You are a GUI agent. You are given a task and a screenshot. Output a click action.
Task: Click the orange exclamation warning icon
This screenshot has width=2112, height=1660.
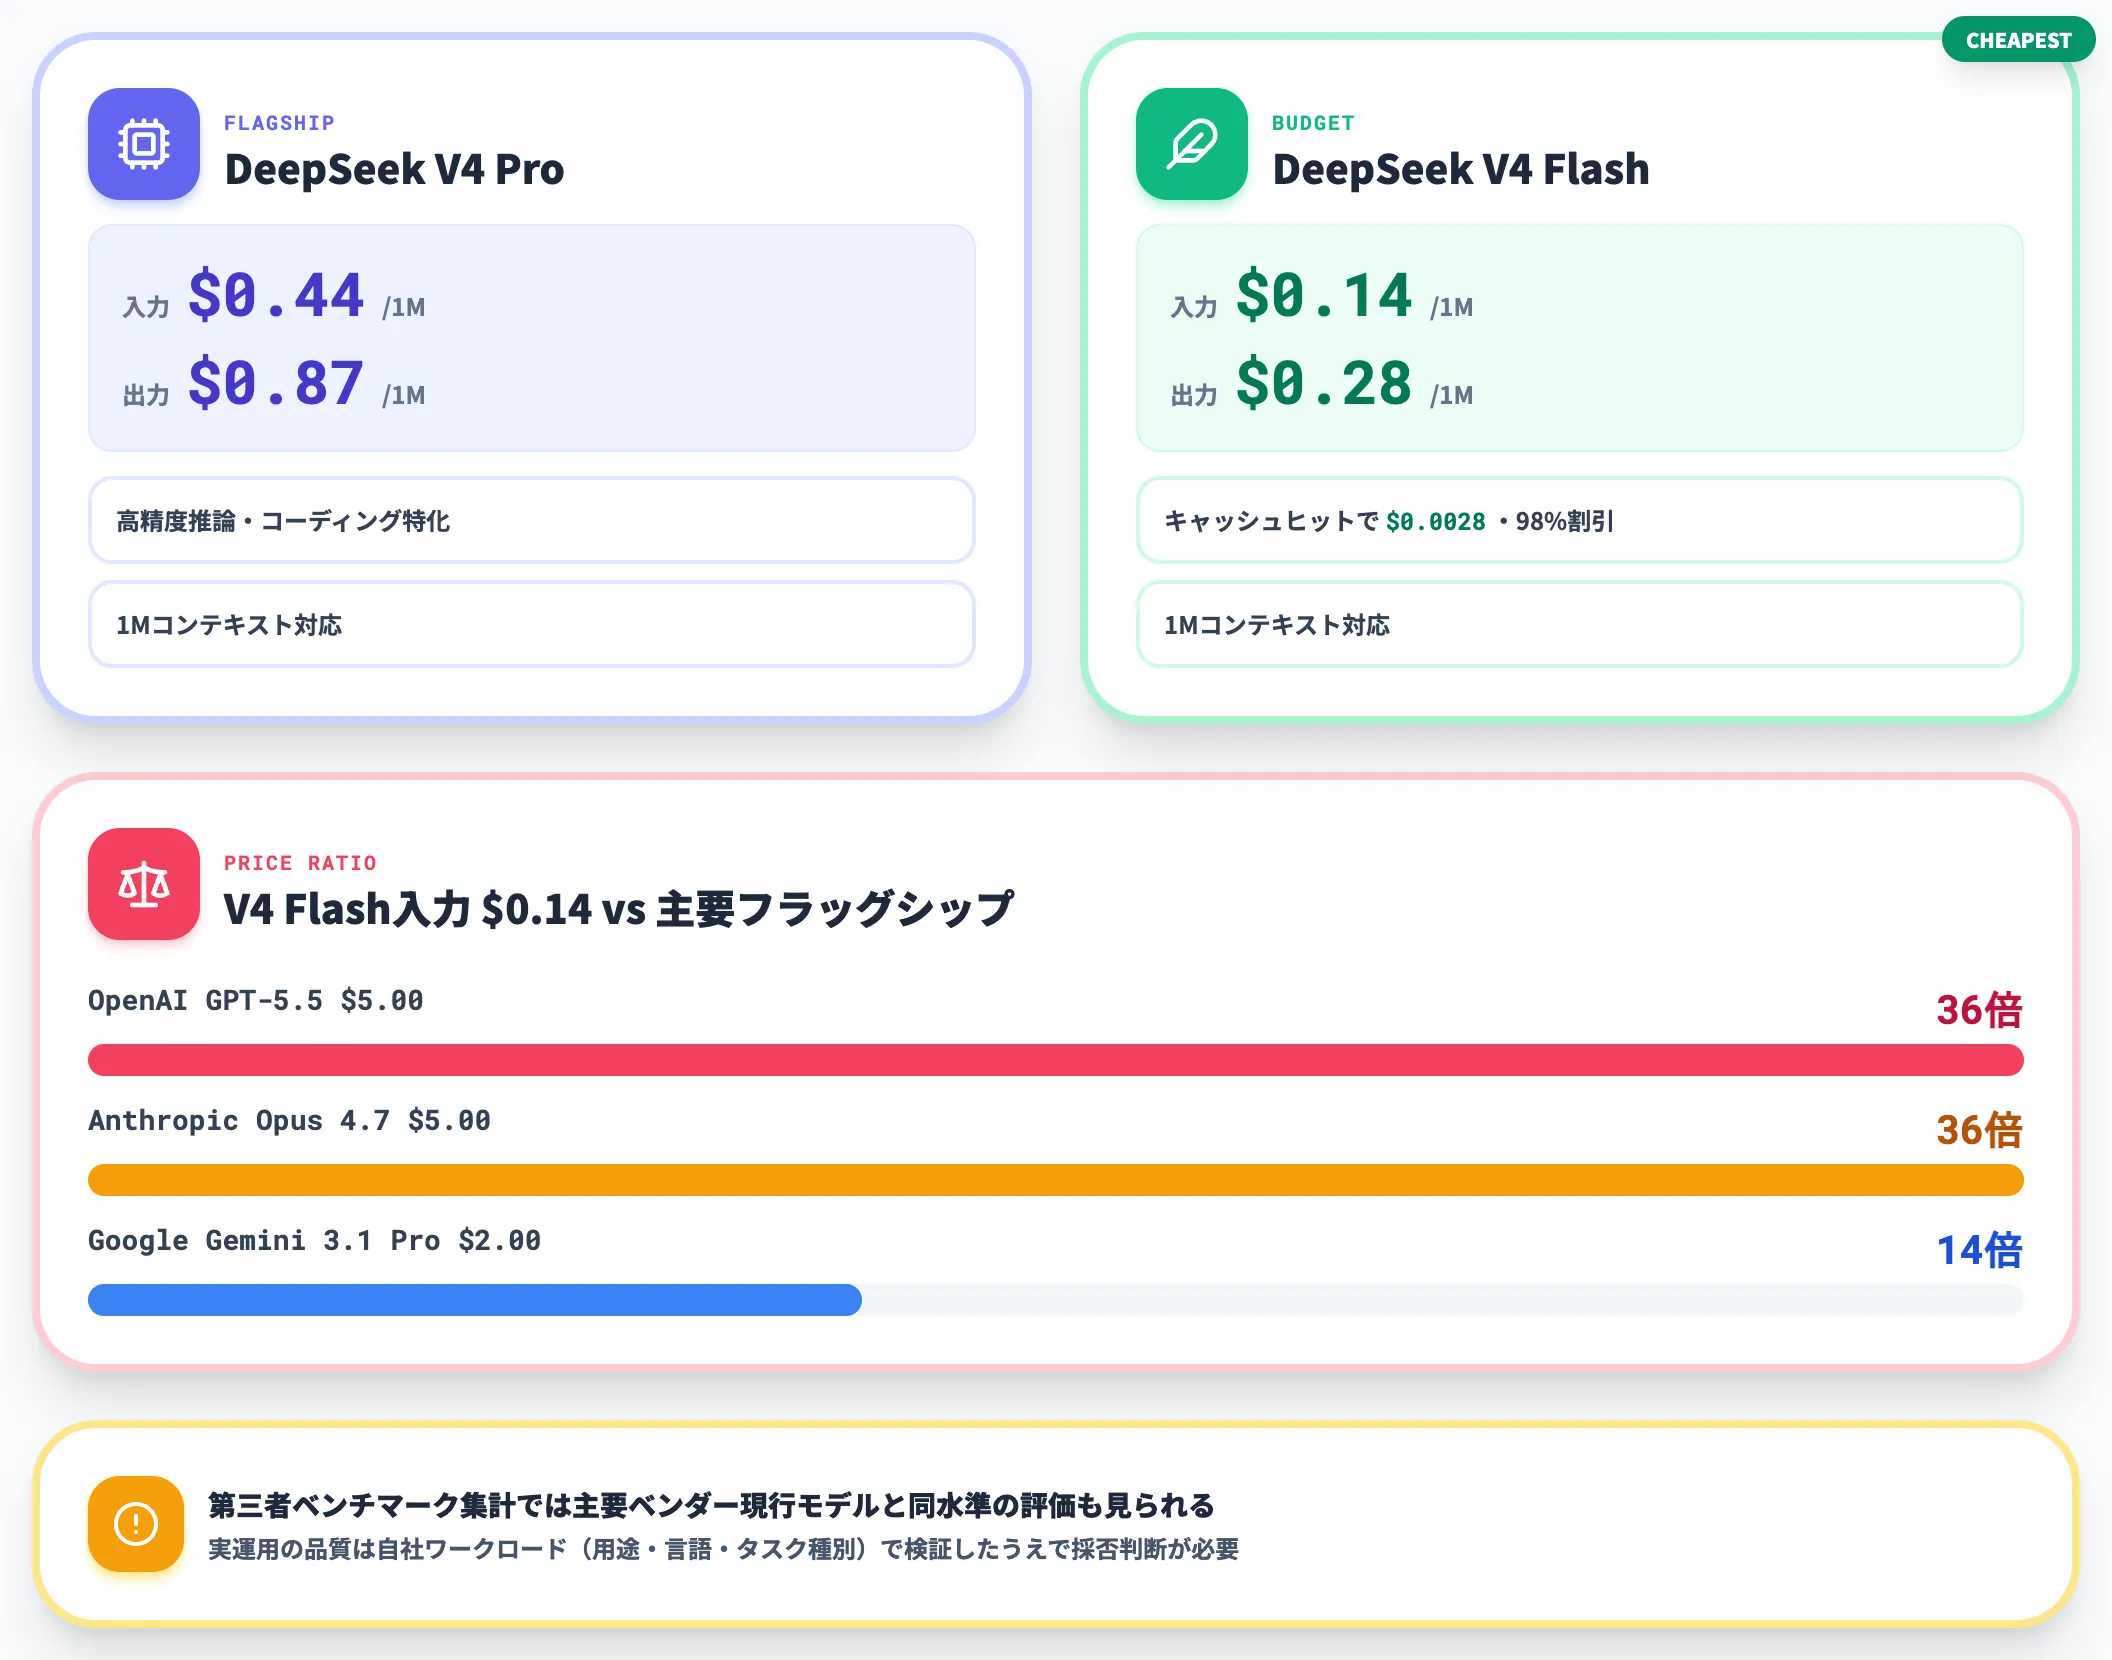136,1524
